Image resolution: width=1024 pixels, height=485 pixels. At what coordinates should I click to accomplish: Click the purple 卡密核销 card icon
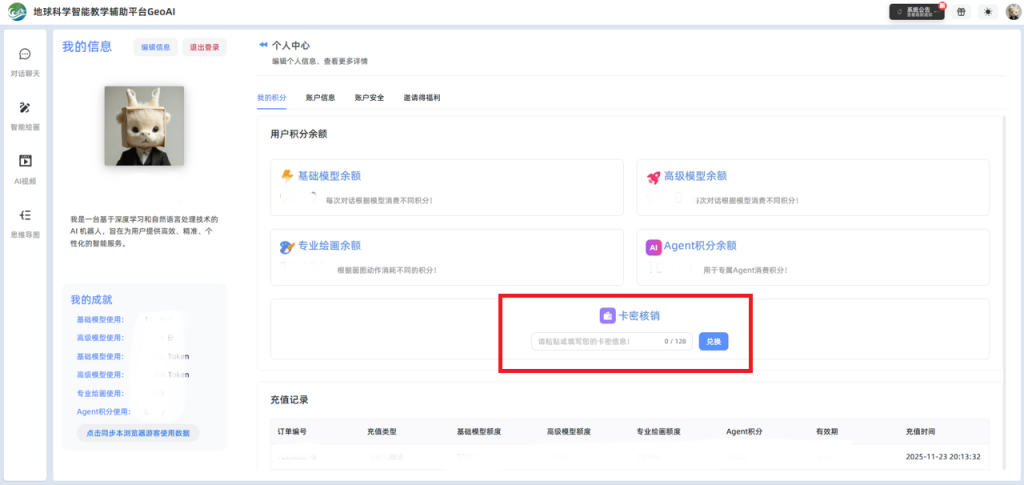point(607,316)
